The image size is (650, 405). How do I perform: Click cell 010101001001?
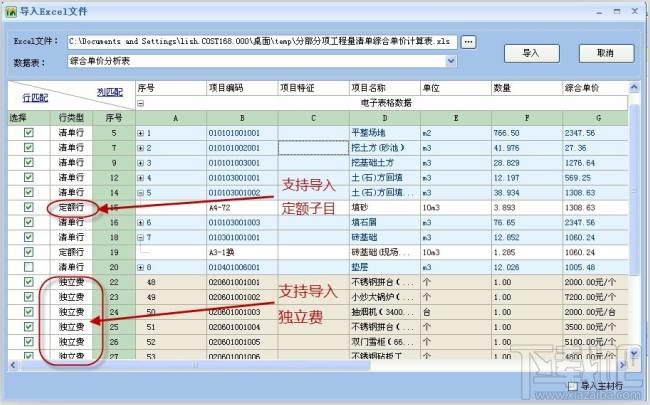click(242, 133)
